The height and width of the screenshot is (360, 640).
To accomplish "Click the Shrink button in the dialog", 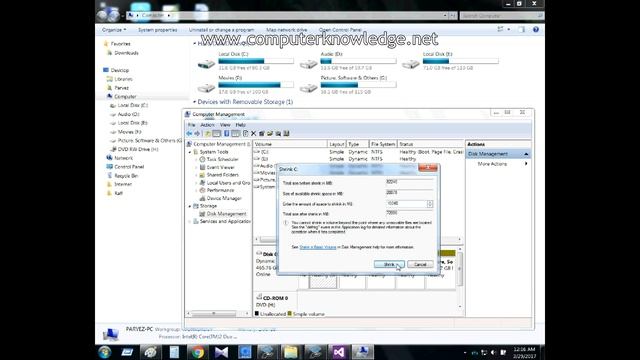I will 389,264.
